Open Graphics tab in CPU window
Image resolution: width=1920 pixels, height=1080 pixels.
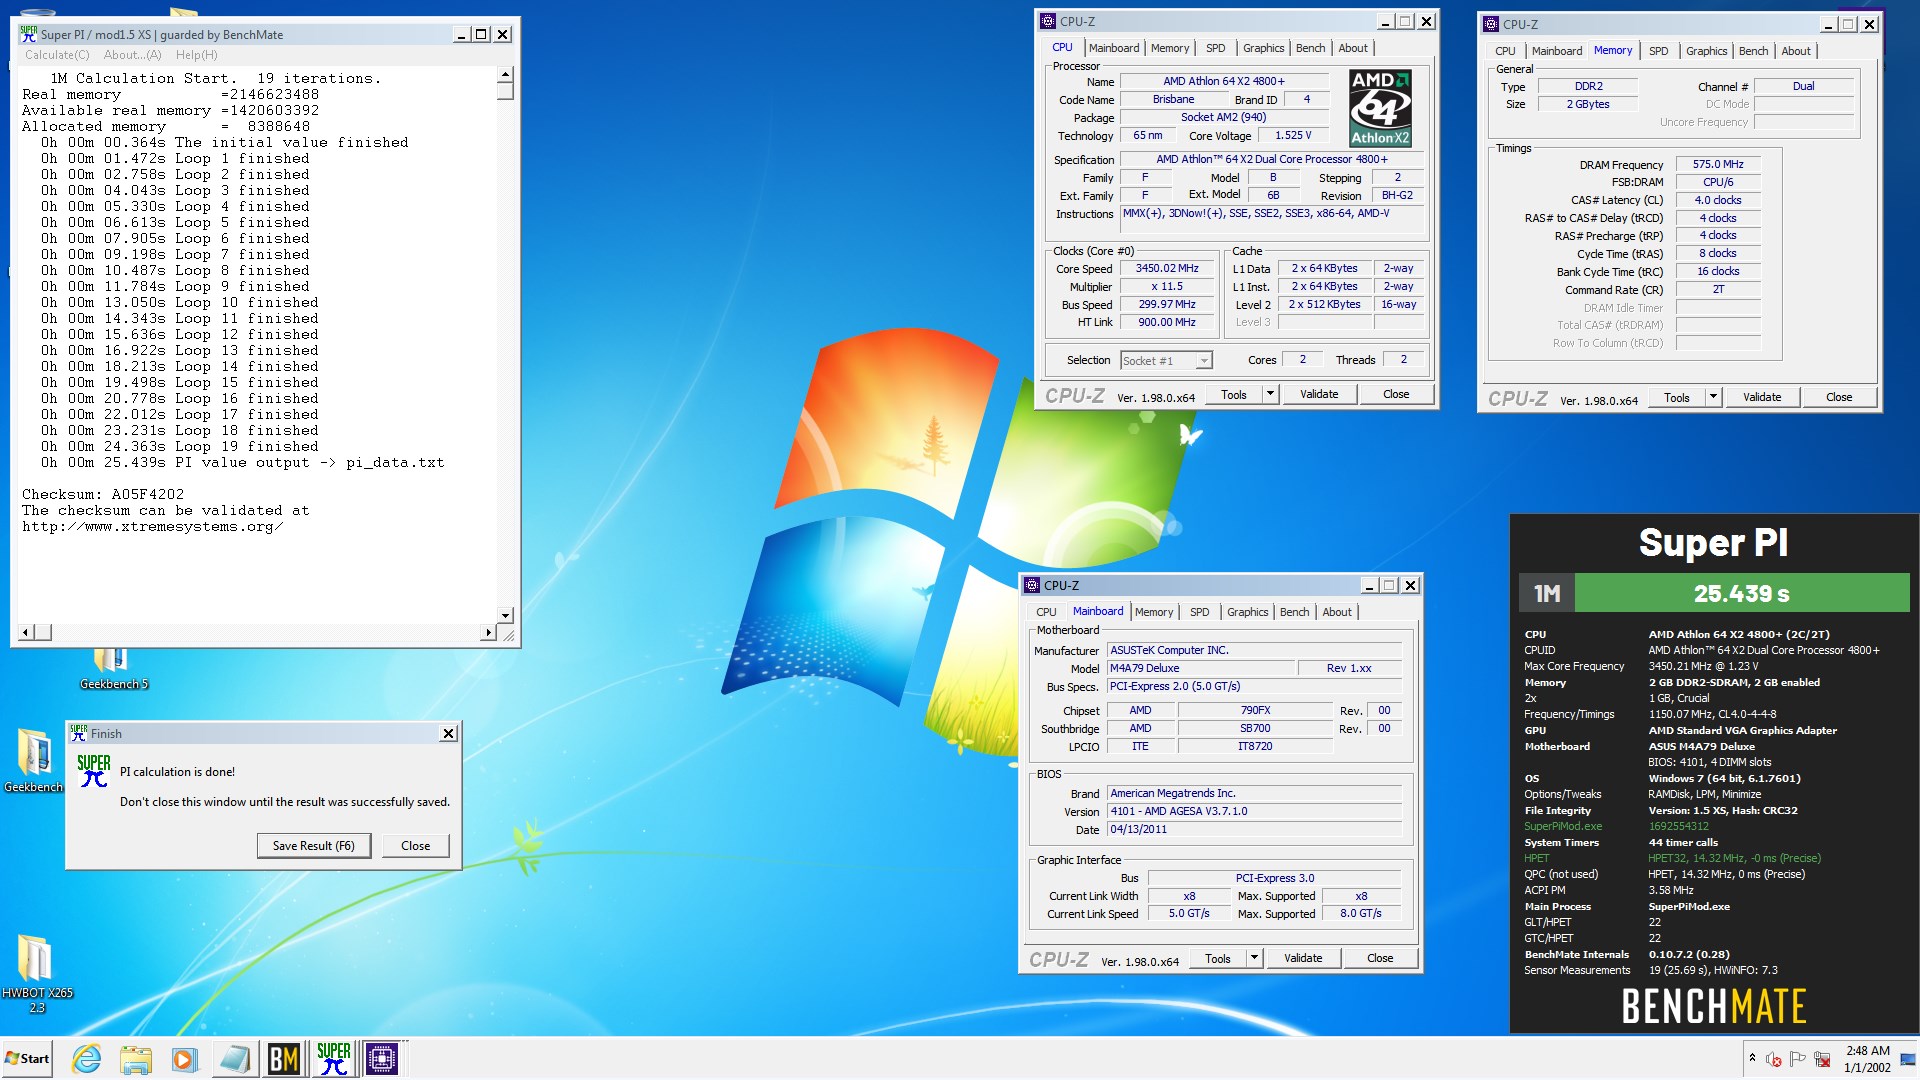tap(1263, 48)
